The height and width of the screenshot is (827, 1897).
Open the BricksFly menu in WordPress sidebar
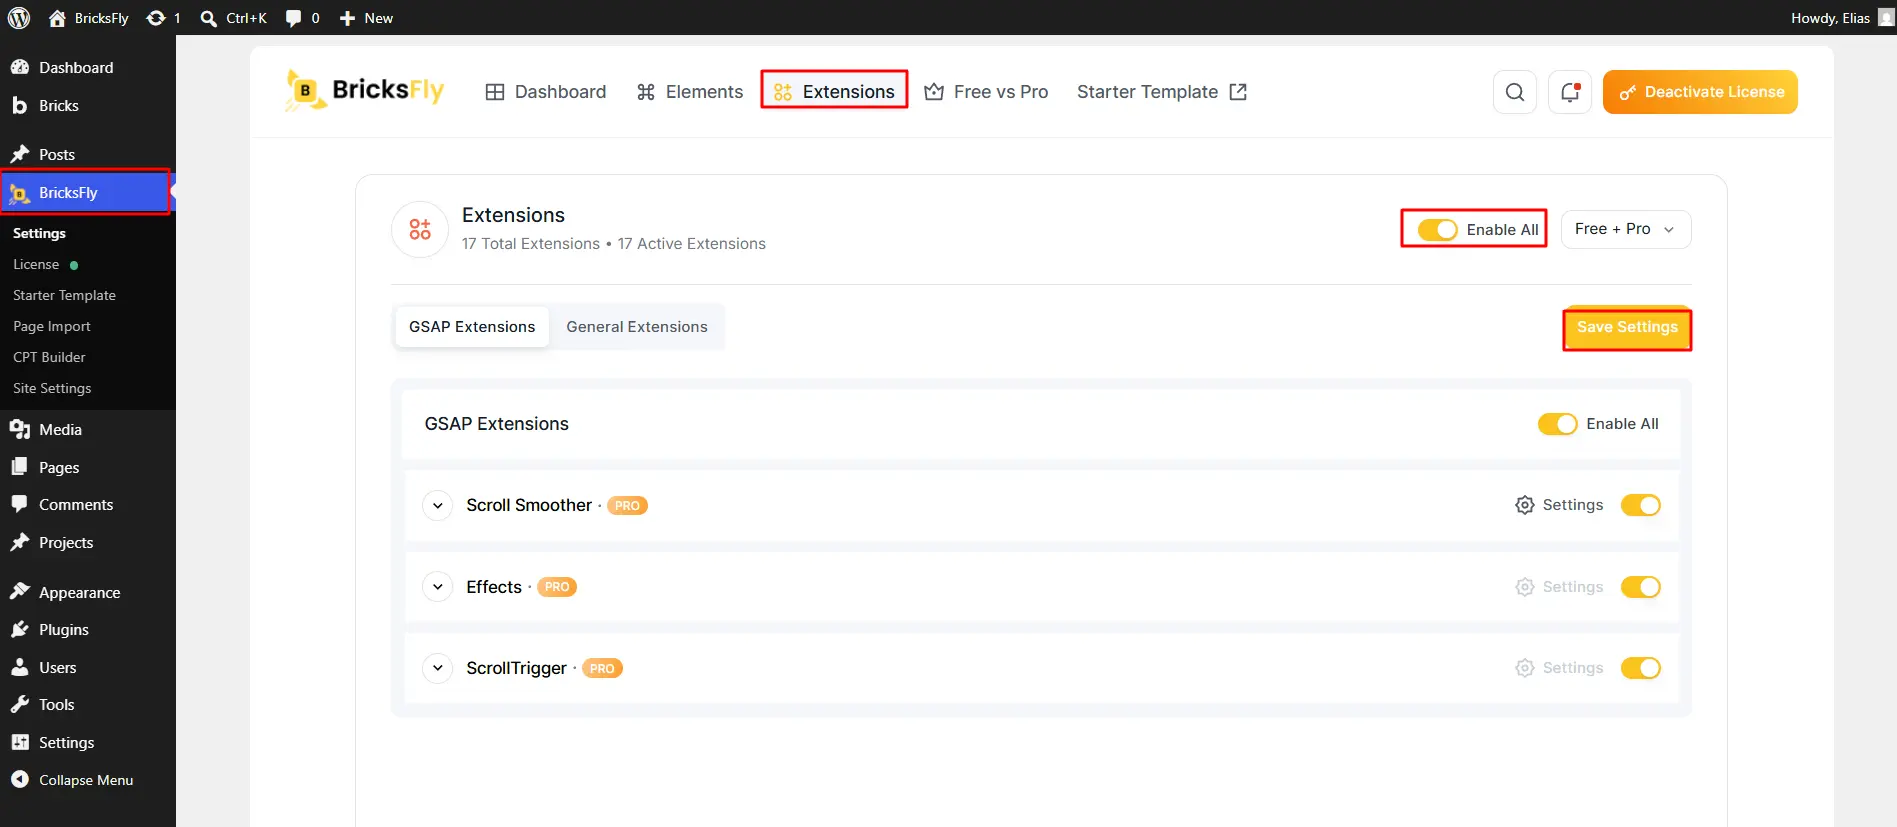click(x=86, y=192)
